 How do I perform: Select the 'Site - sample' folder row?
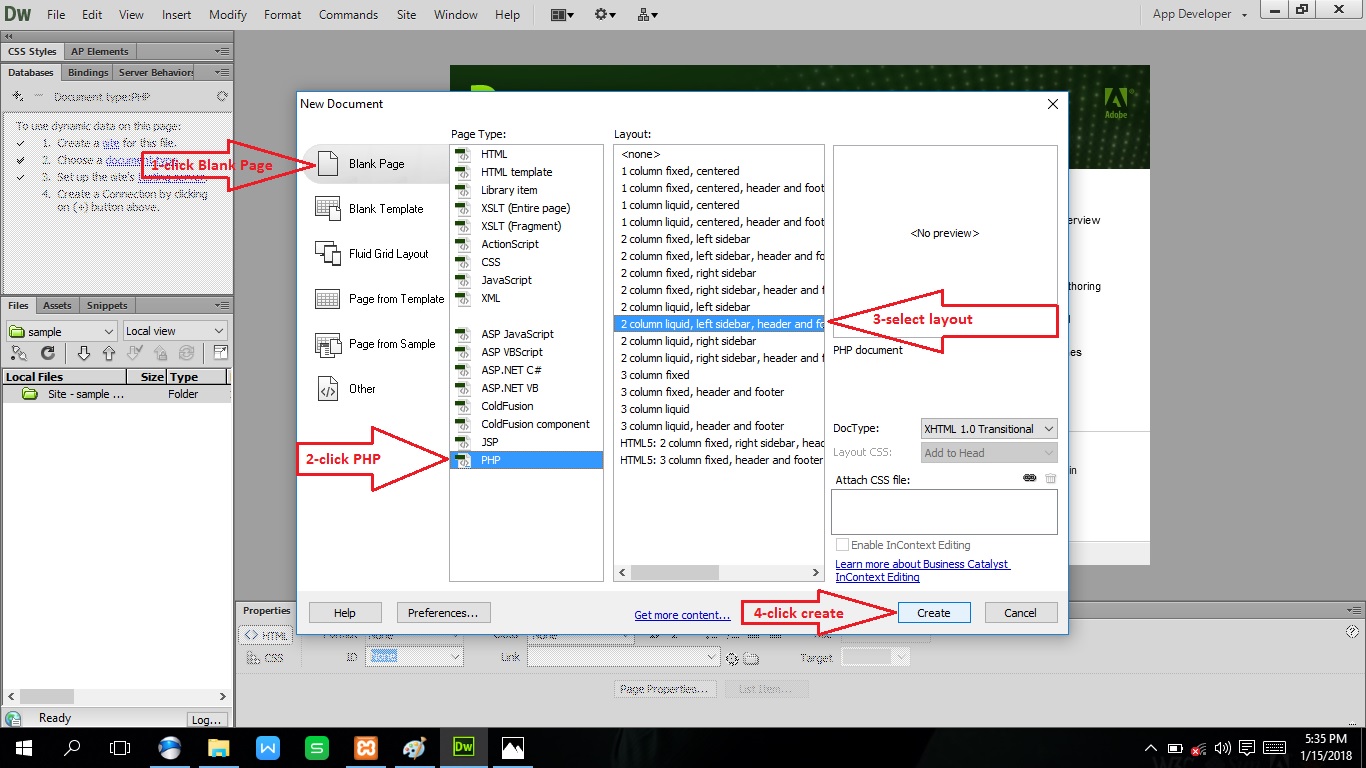116,394
